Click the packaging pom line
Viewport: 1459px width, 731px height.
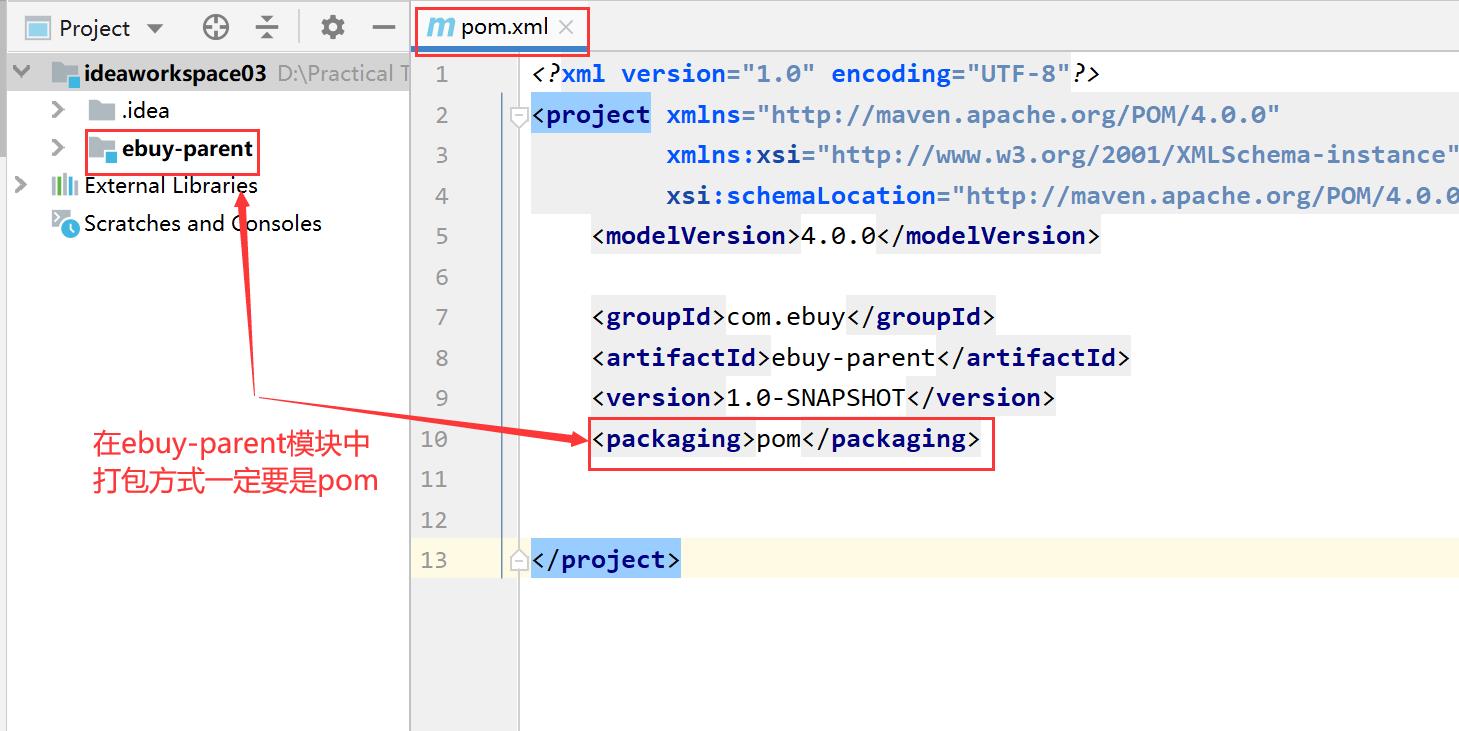pos(786,439)
